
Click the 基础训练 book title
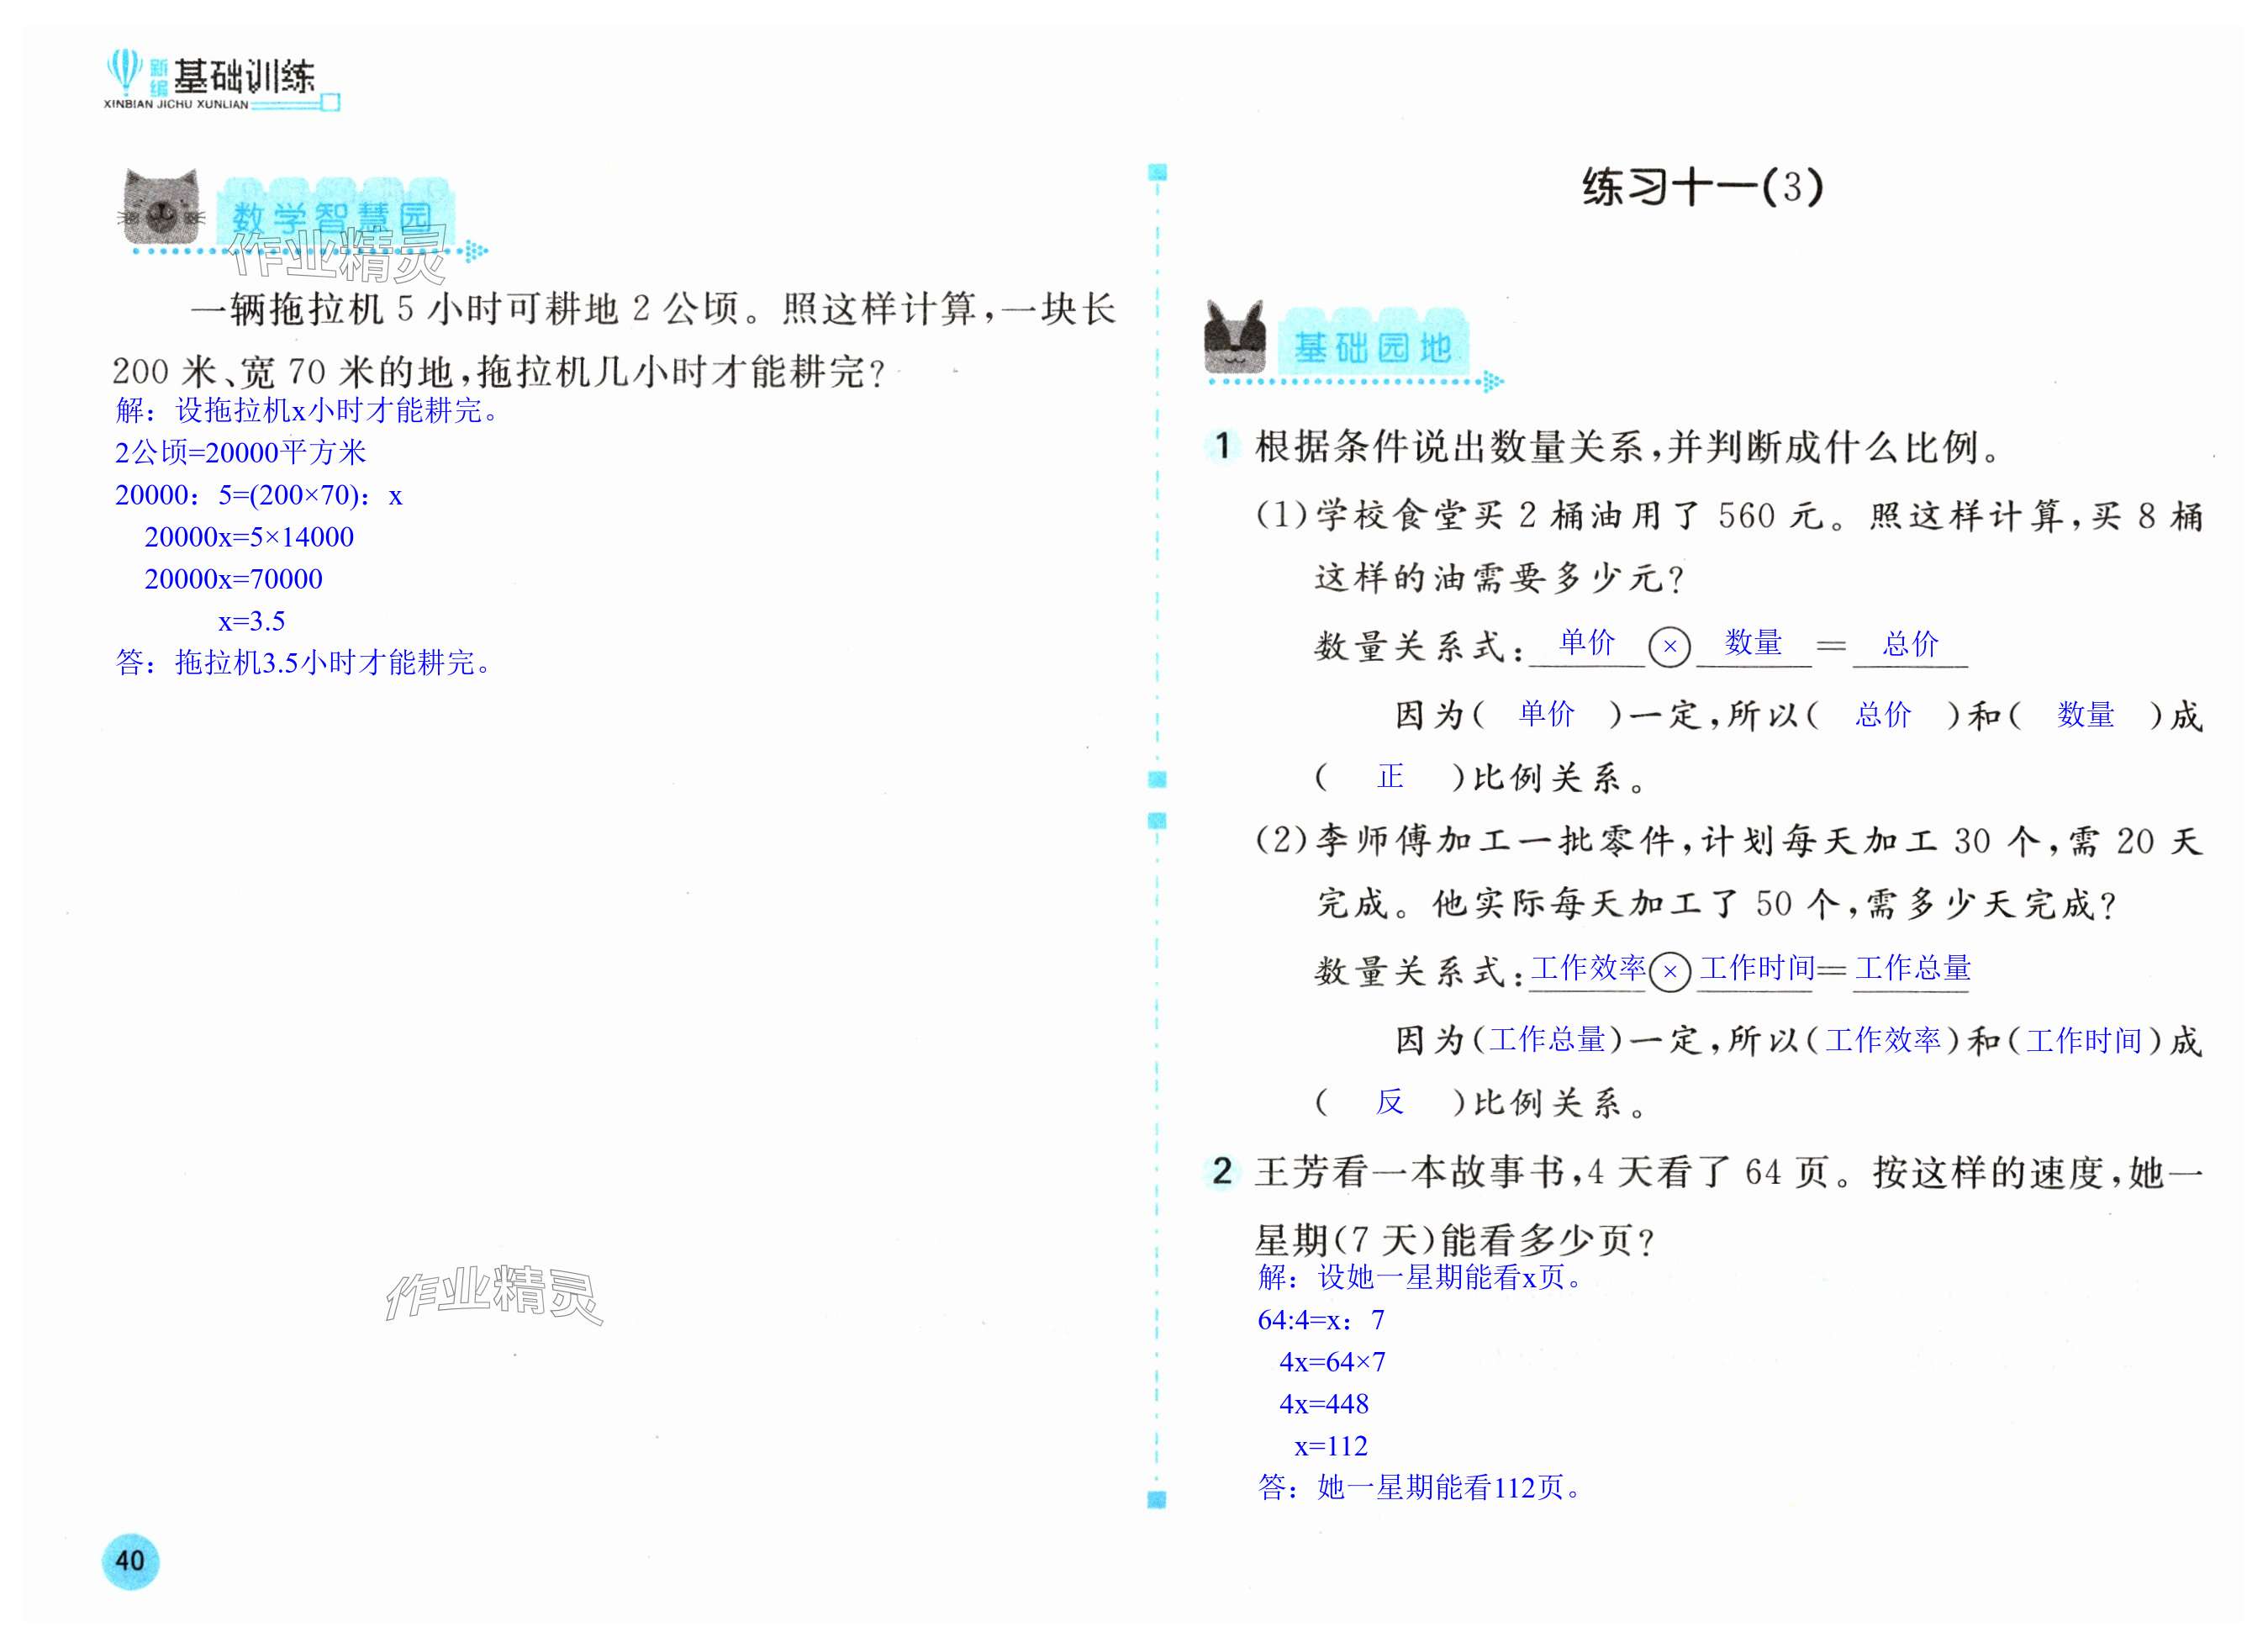coord(244,77)
